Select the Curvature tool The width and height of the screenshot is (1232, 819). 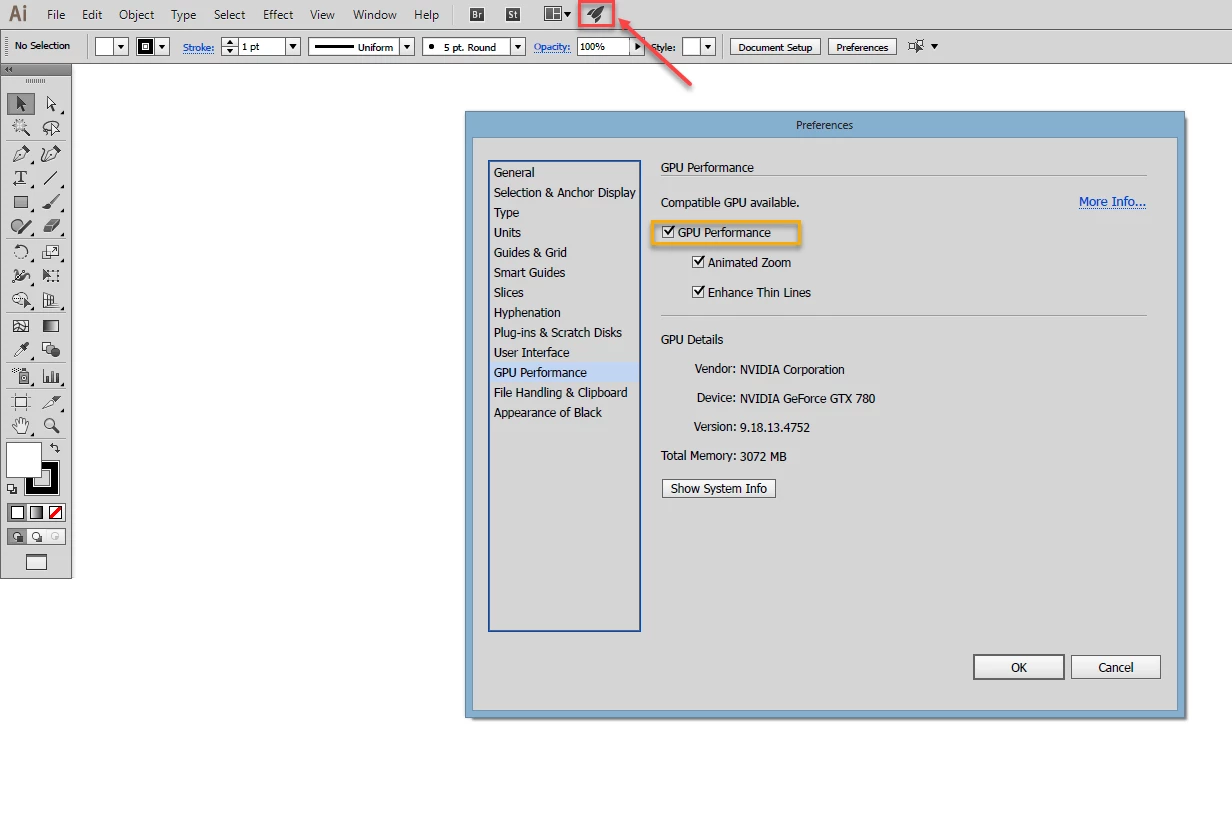pos(51,154)
